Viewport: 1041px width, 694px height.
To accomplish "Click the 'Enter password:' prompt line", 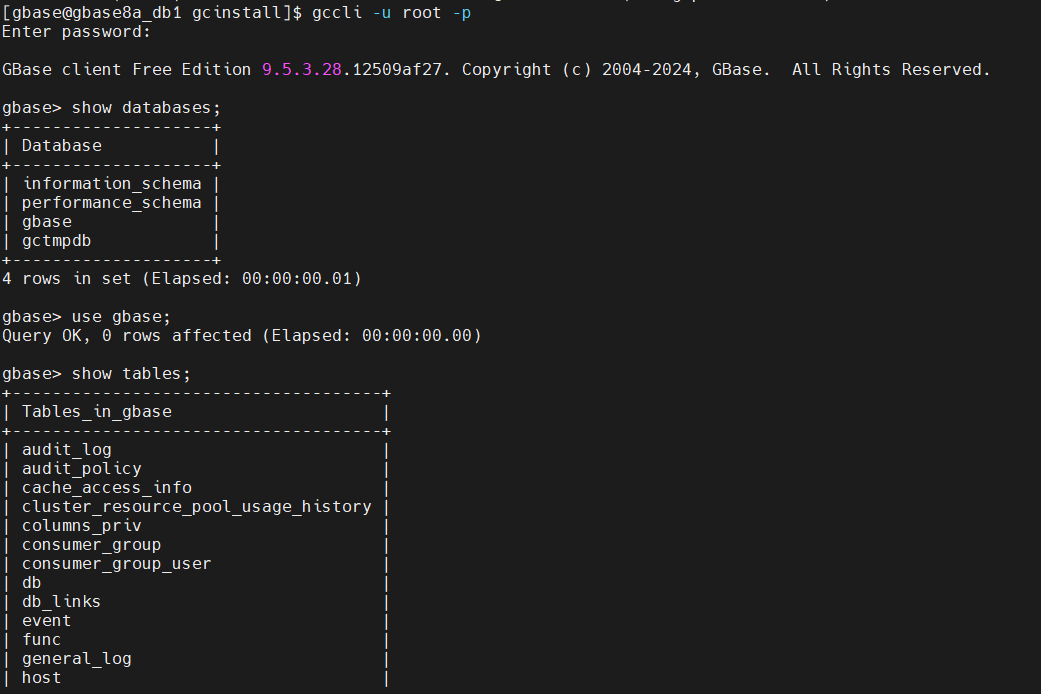I will 76,32.
